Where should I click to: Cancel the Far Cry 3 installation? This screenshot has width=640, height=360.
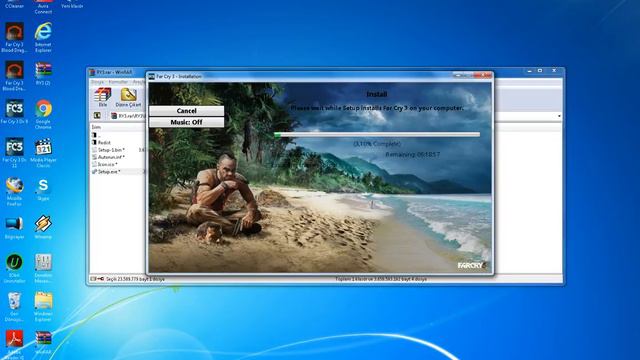pos(187,111)
